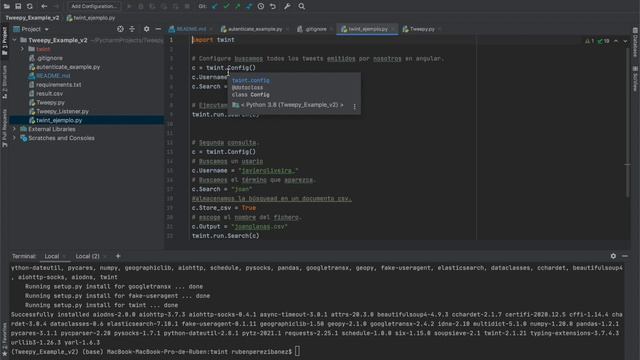Screen dimensions: 640x360
Task: Select twint_ejemplo.py in project tree
Action: [59, 120]
